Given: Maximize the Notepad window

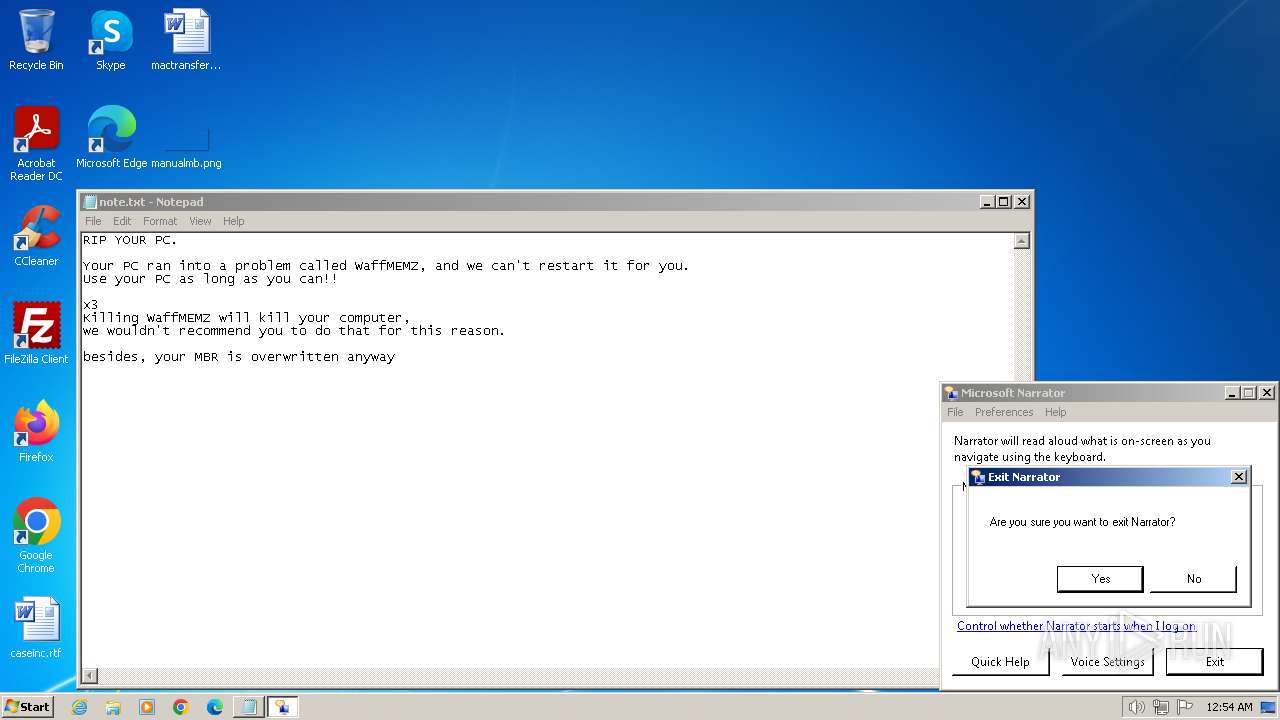Looking at the screenshot, I should pos(1004,202).
